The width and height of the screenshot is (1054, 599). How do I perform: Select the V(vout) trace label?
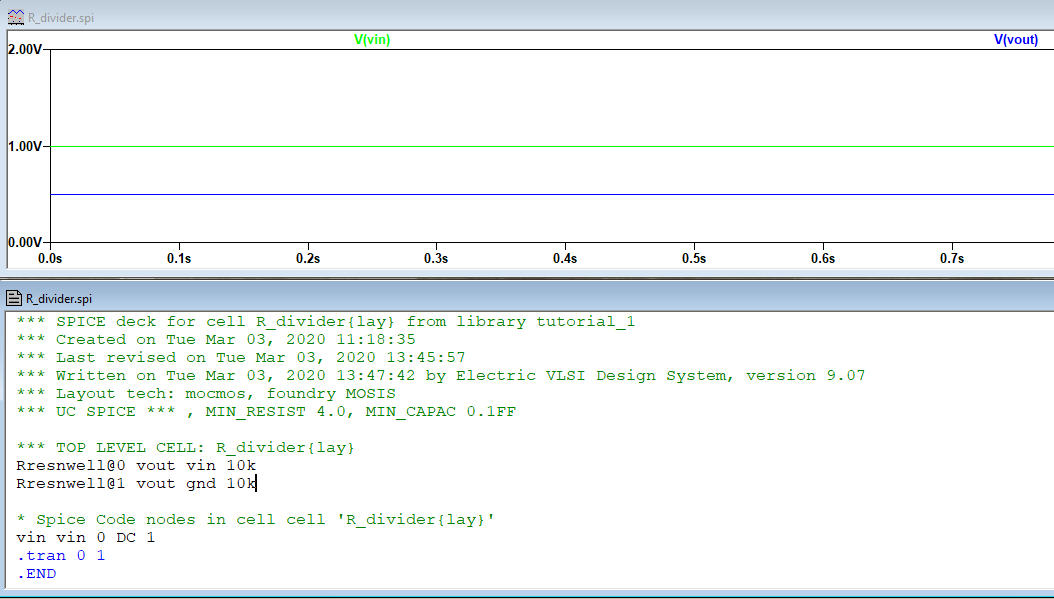click(1015, 39)
